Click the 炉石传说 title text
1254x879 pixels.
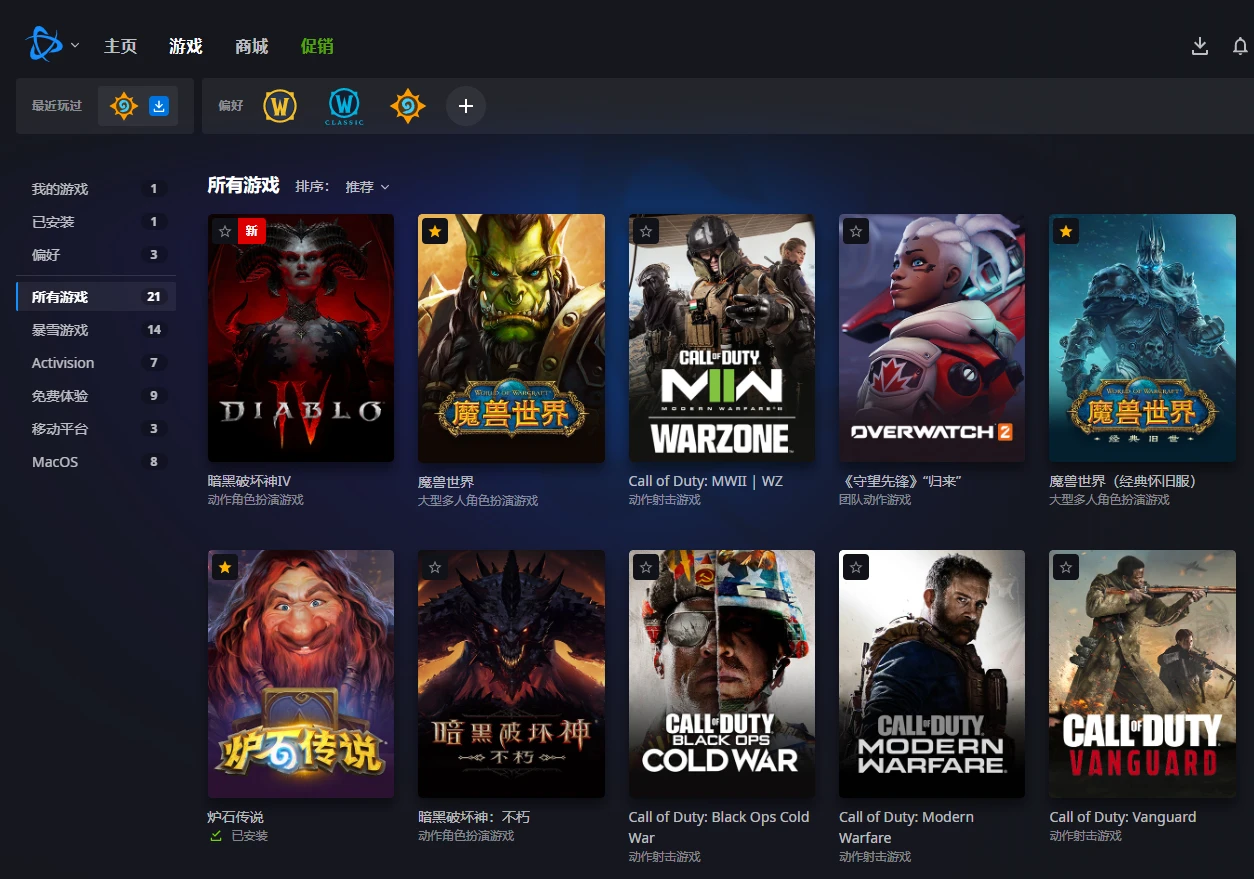[236, 817]
